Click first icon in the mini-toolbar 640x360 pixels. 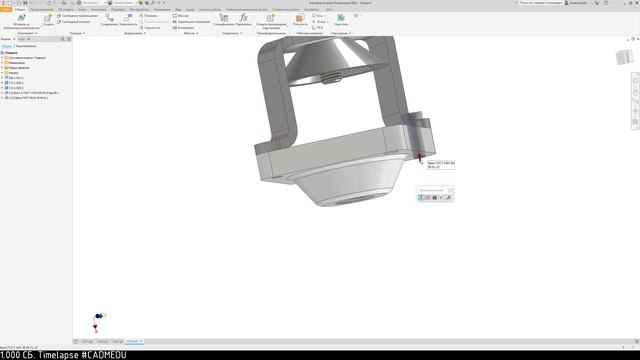coord(422,198)
